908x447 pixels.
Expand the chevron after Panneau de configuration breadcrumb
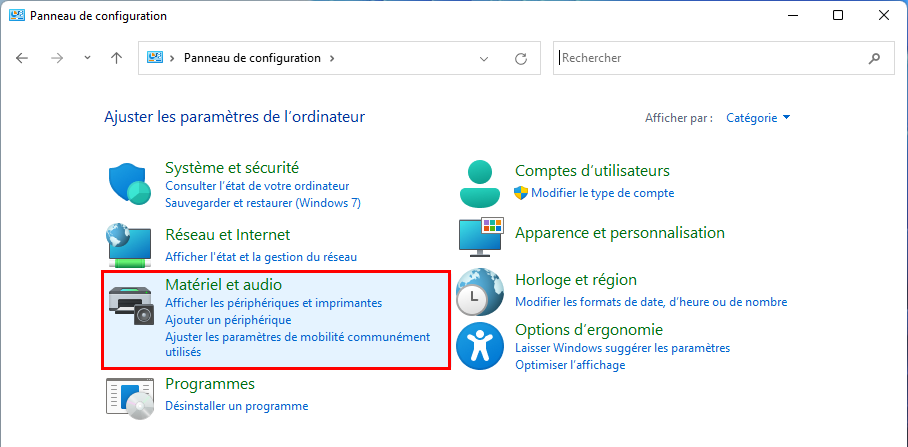pos(332,58)
